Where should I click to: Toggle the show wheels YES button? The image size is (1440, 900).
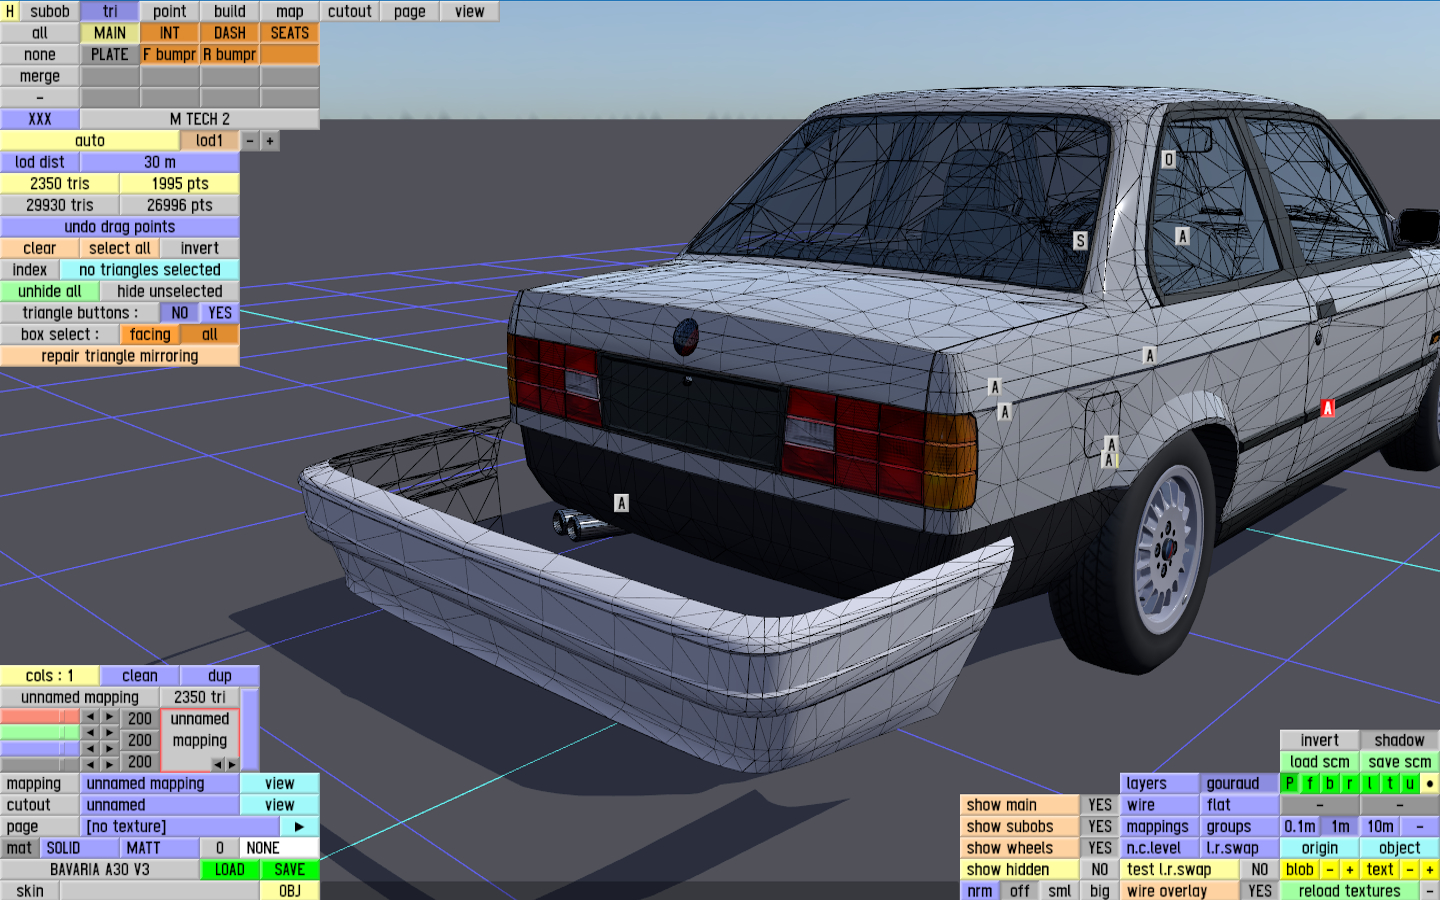click(1100, 848)
